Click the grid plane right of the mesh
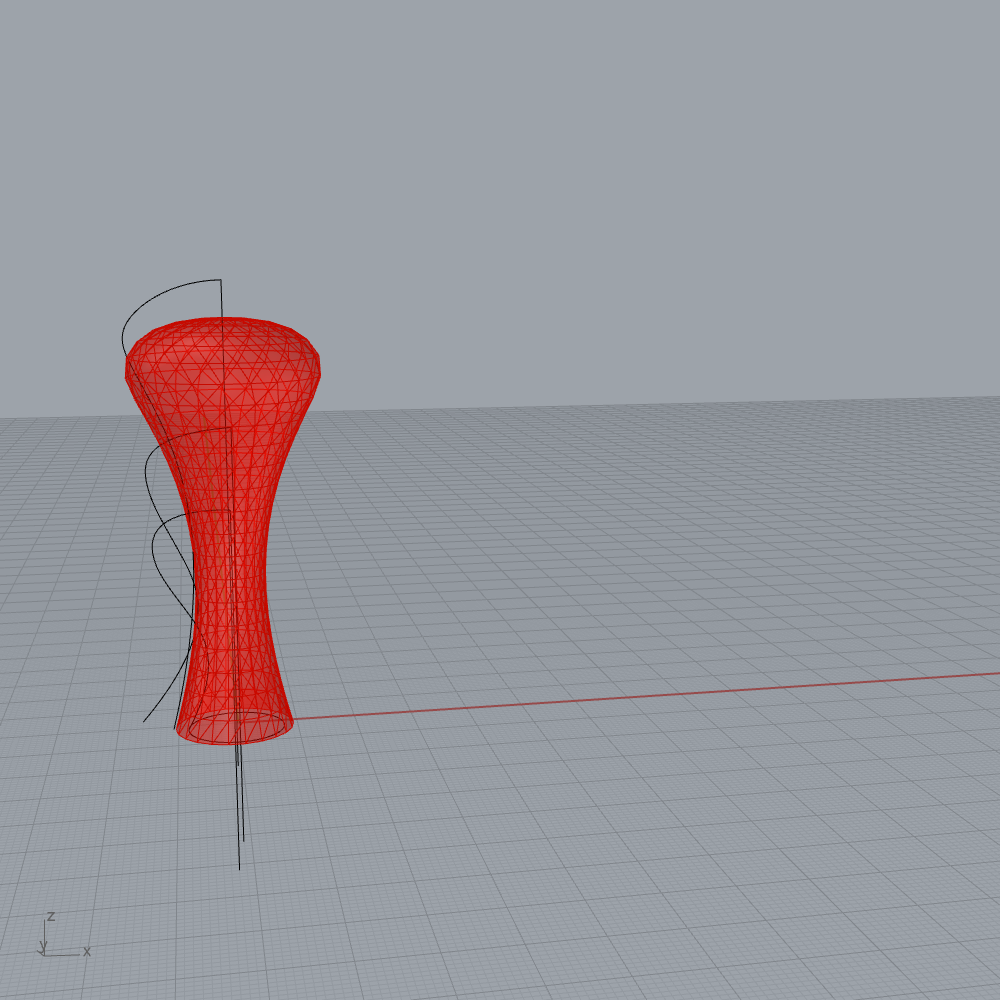1000x1000 pixels. coord(600,550)
